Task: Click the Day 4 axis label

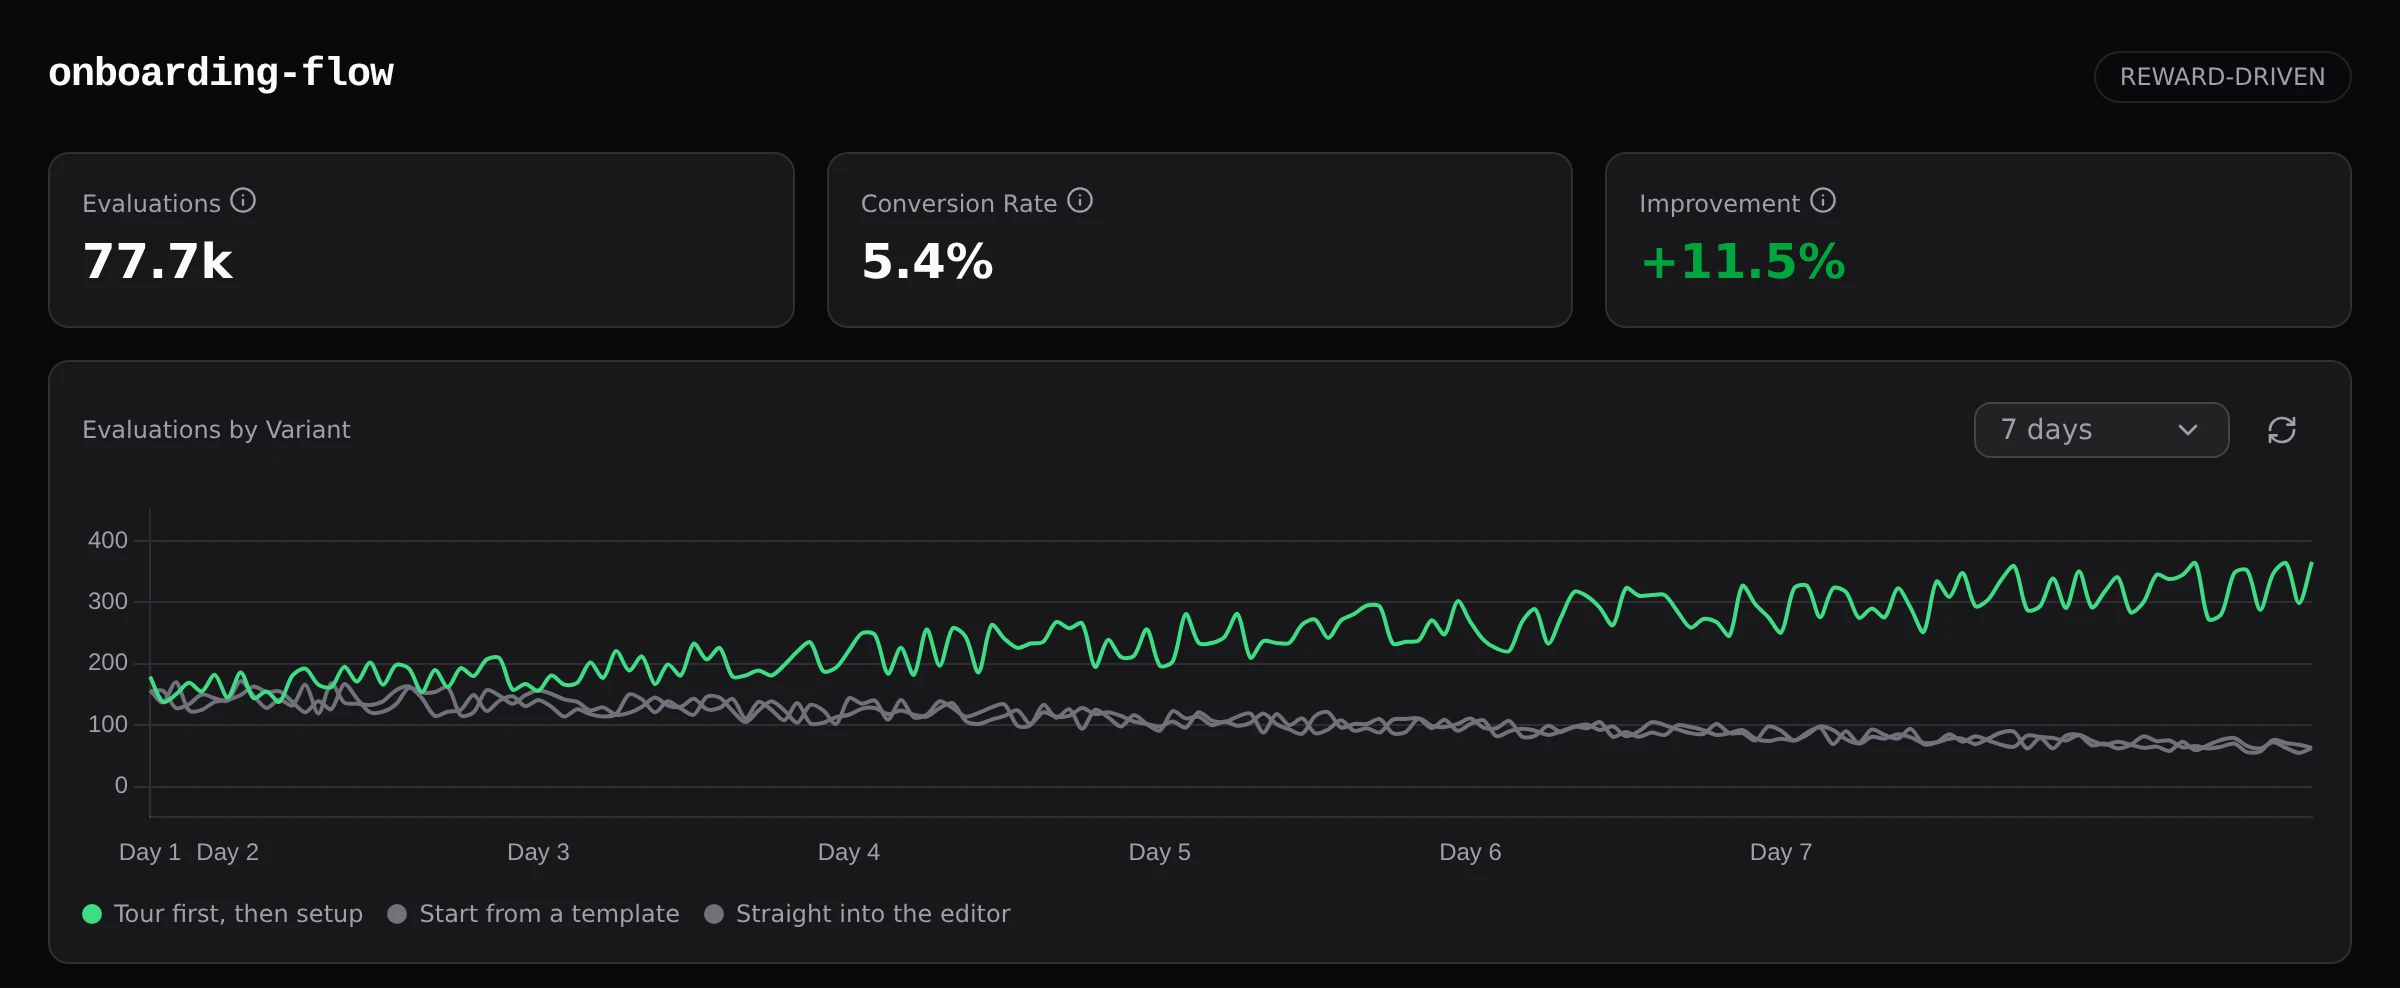Action: coord(849,852)
